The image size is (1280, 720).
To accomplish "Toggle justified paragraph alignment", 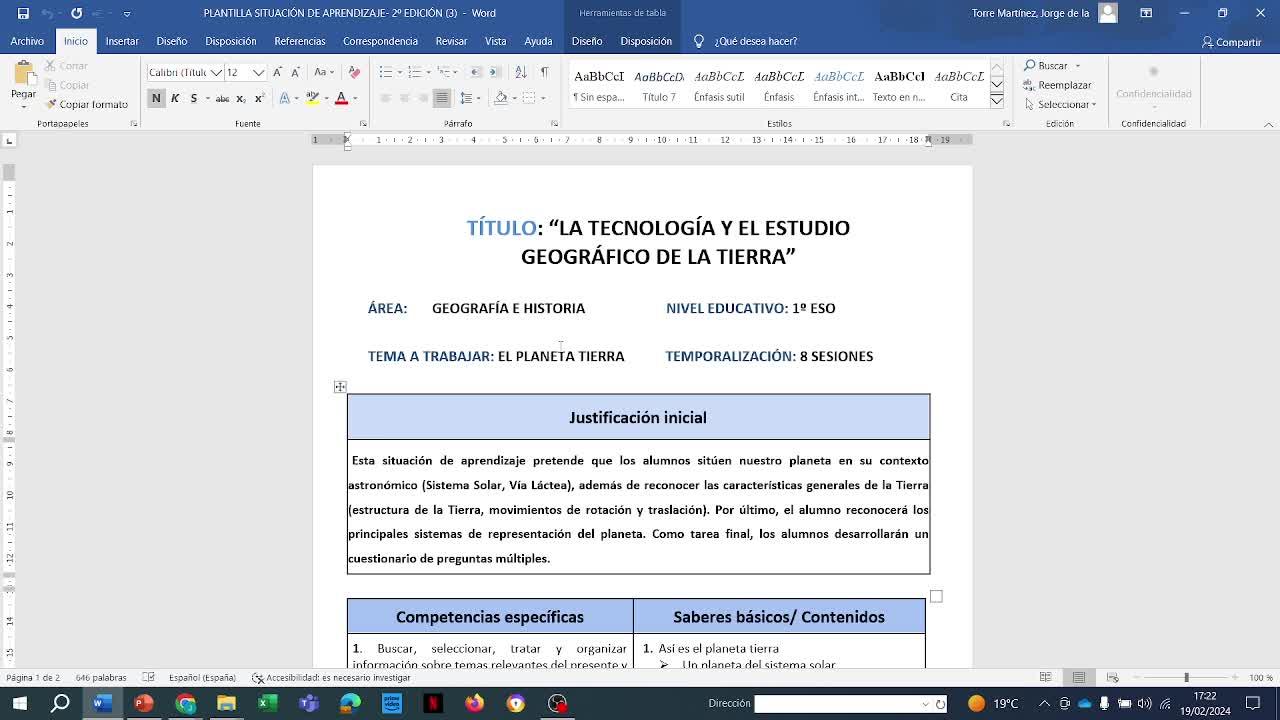I will (441, 98).
